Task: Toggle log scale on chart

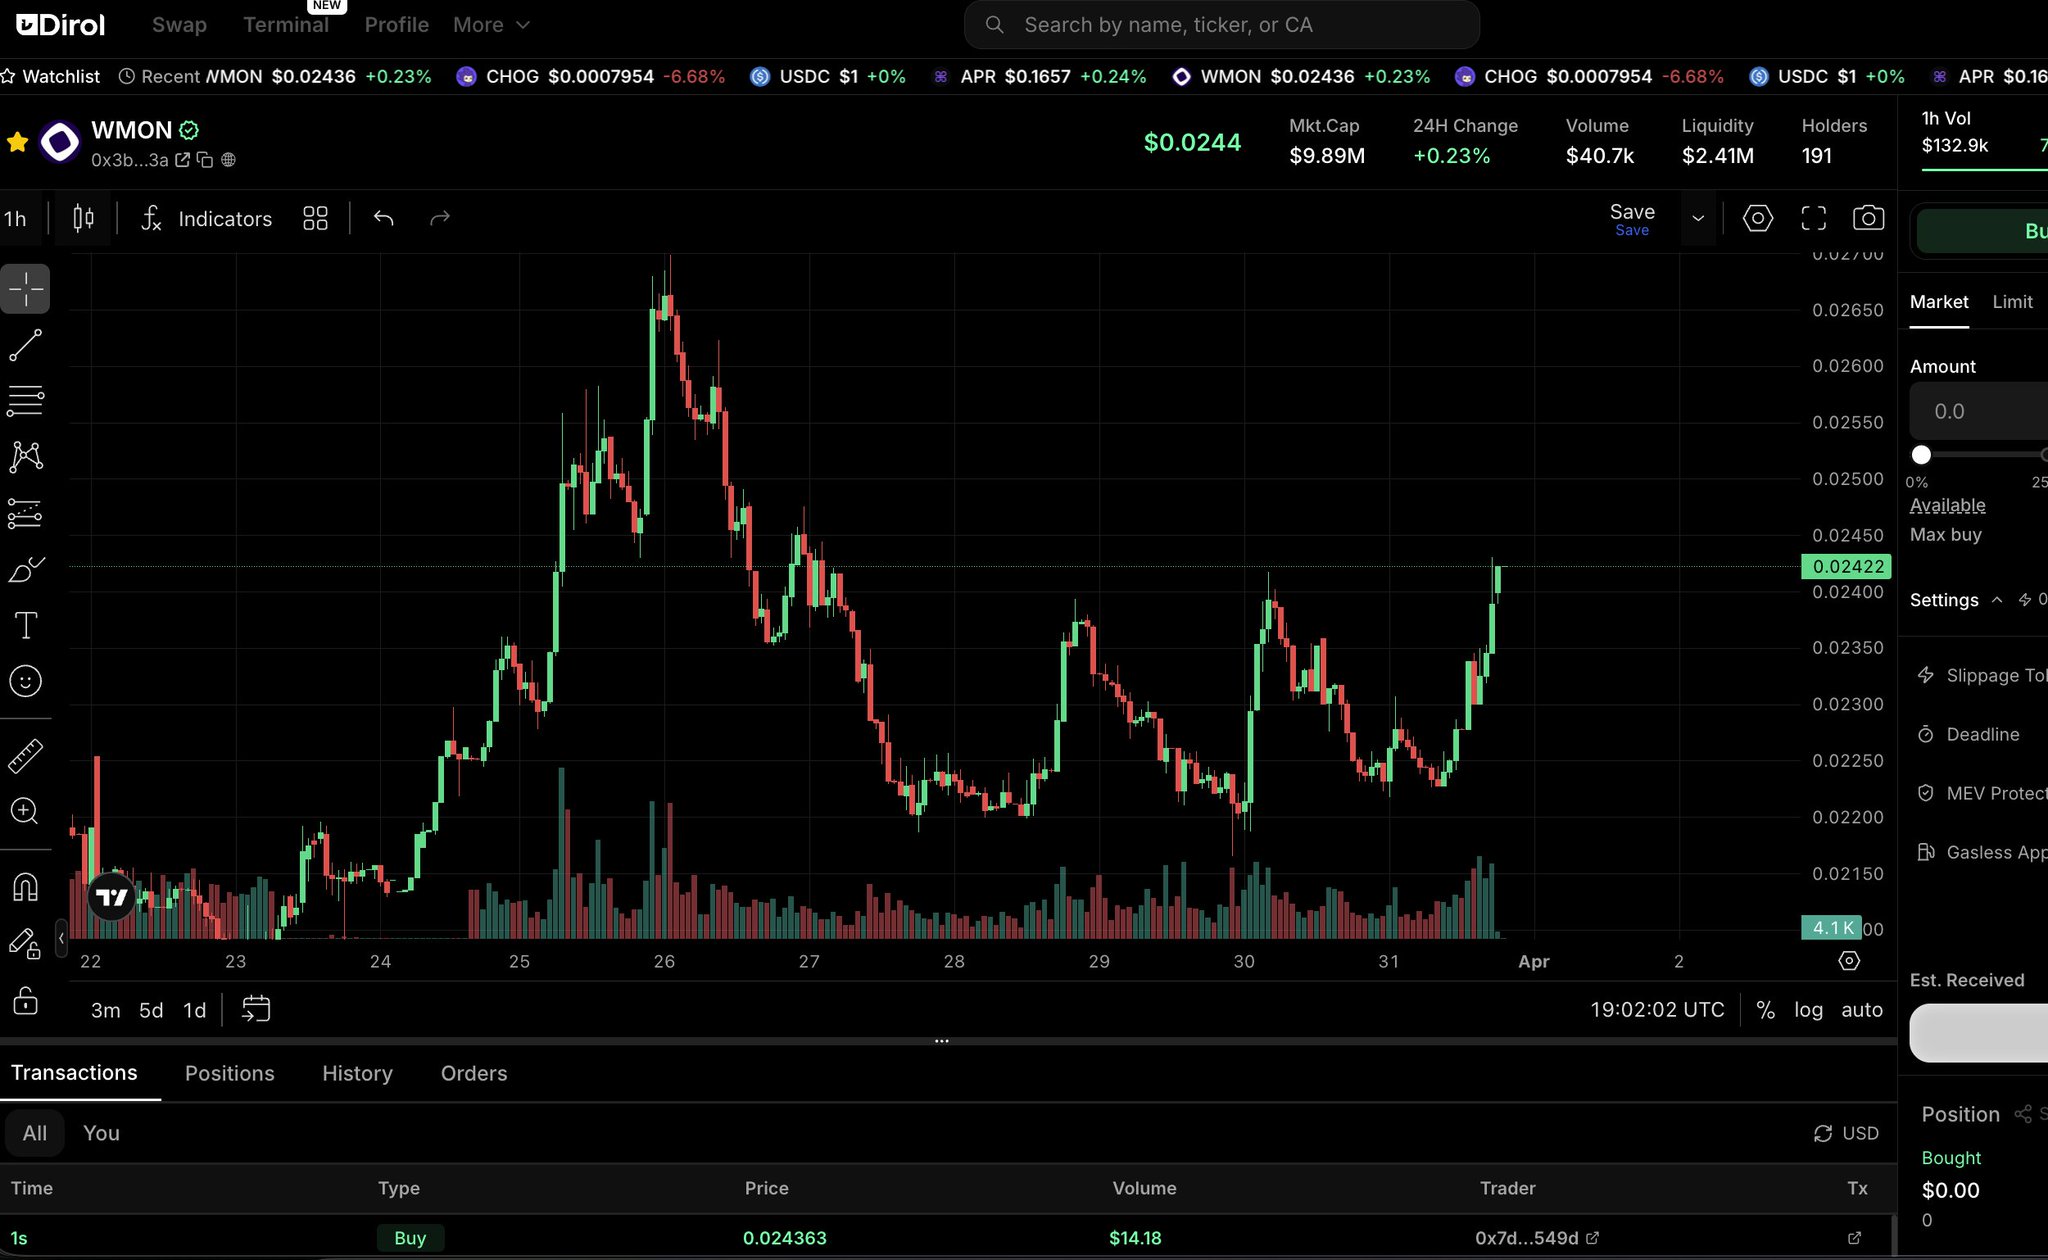Action: point(1808,1010)
